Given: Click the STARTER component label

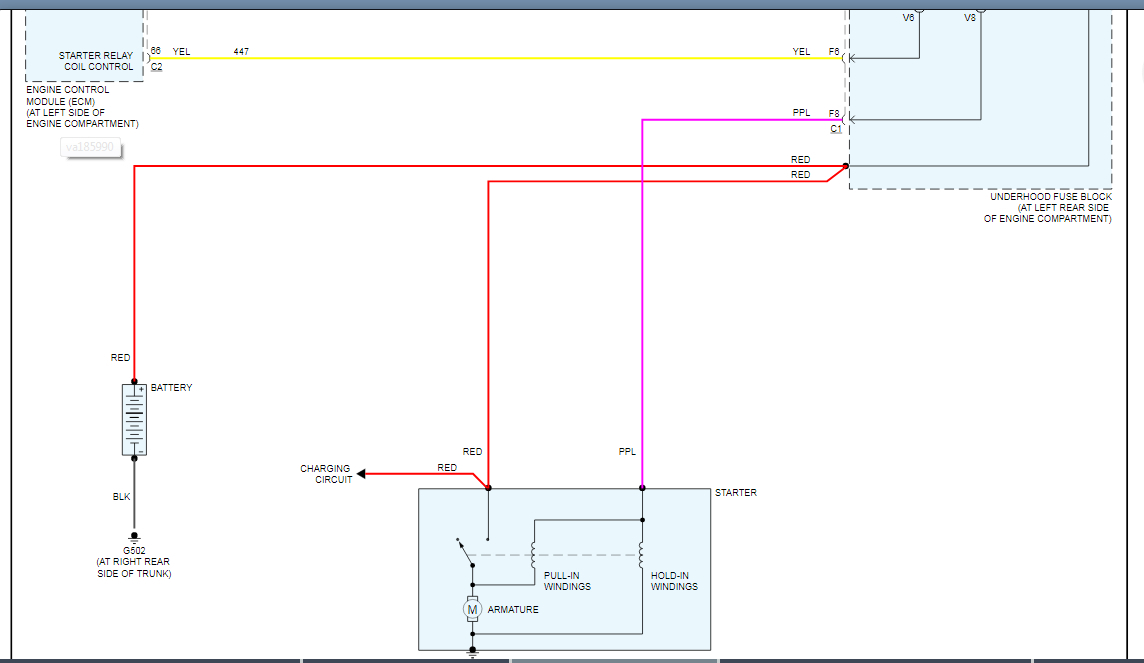Looking at the screenshot, I should 735,493.
